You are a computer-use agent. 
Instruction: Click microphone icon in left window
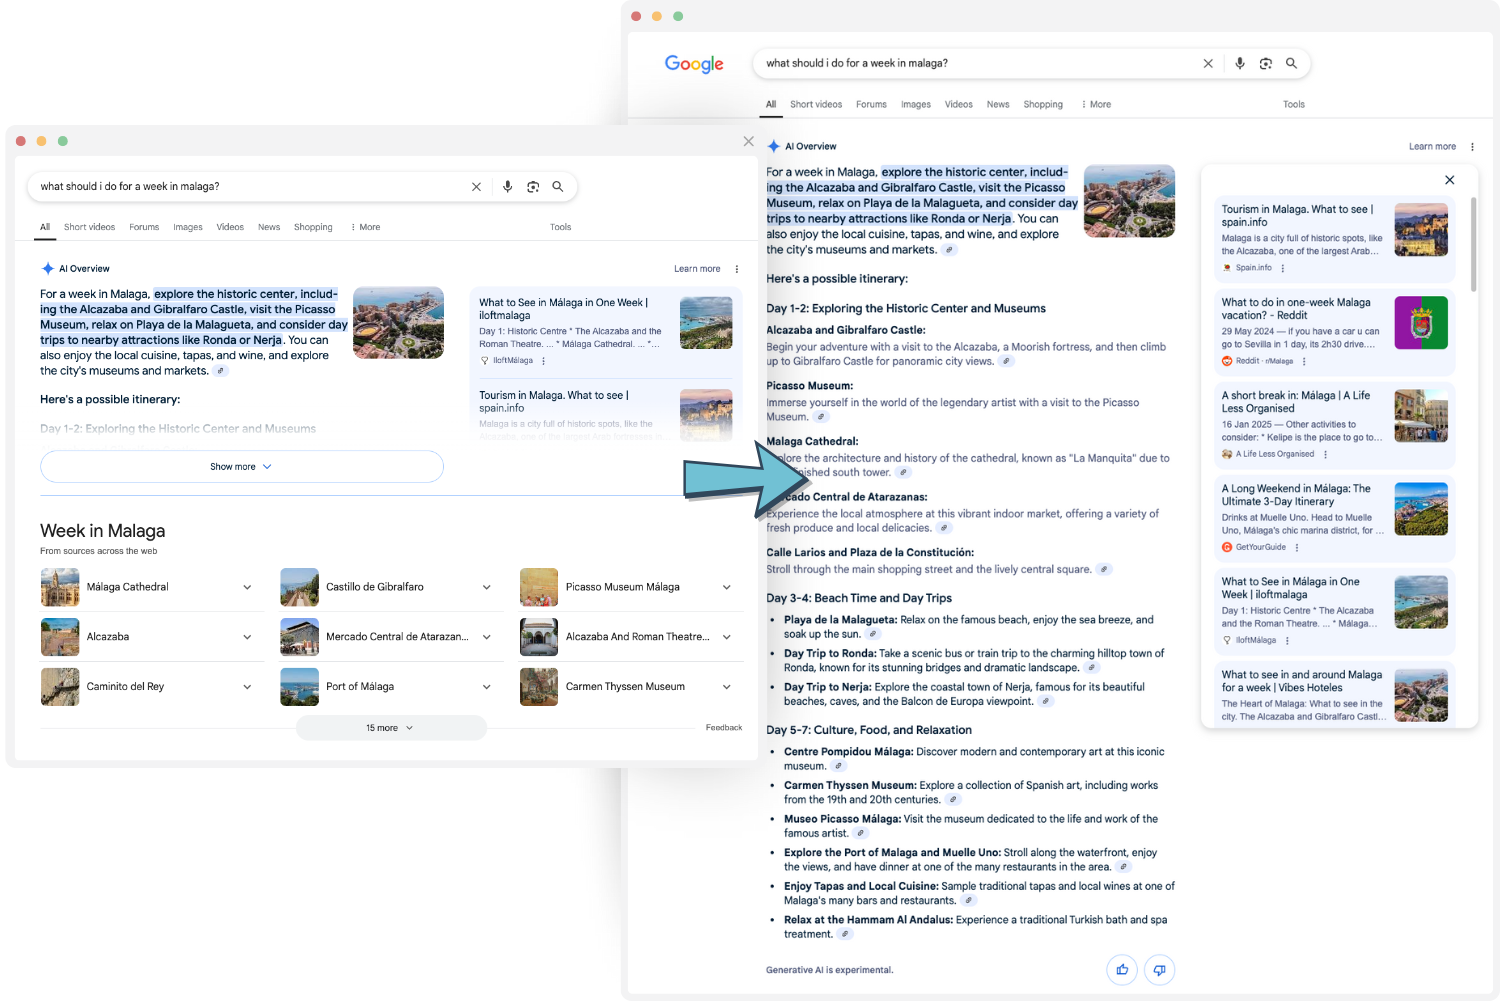coord(508,187)
